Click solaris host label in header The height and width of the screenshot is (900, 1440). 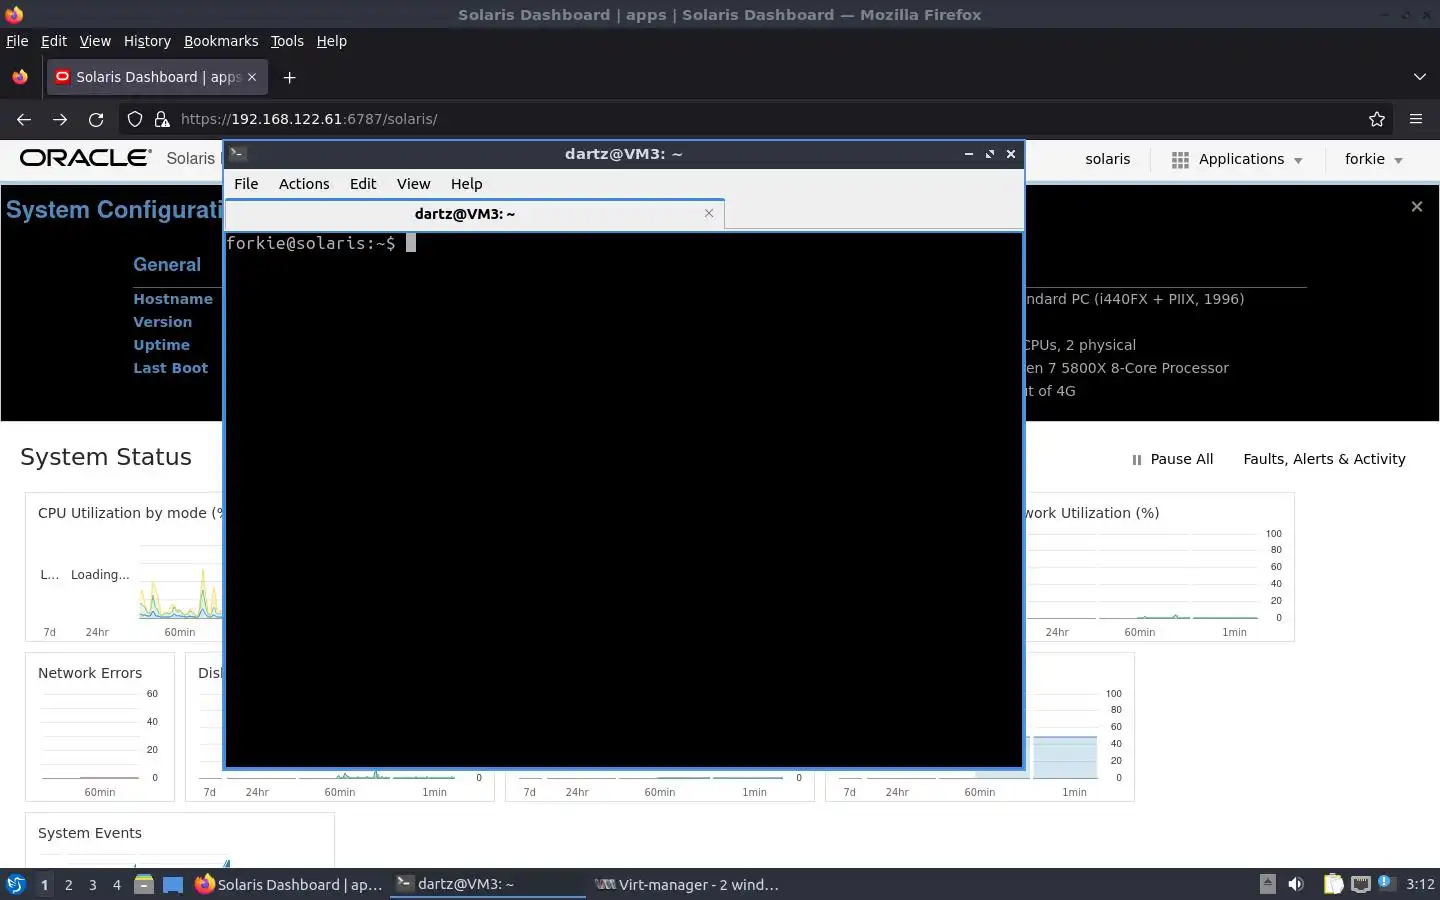(x=1108, y=159)
